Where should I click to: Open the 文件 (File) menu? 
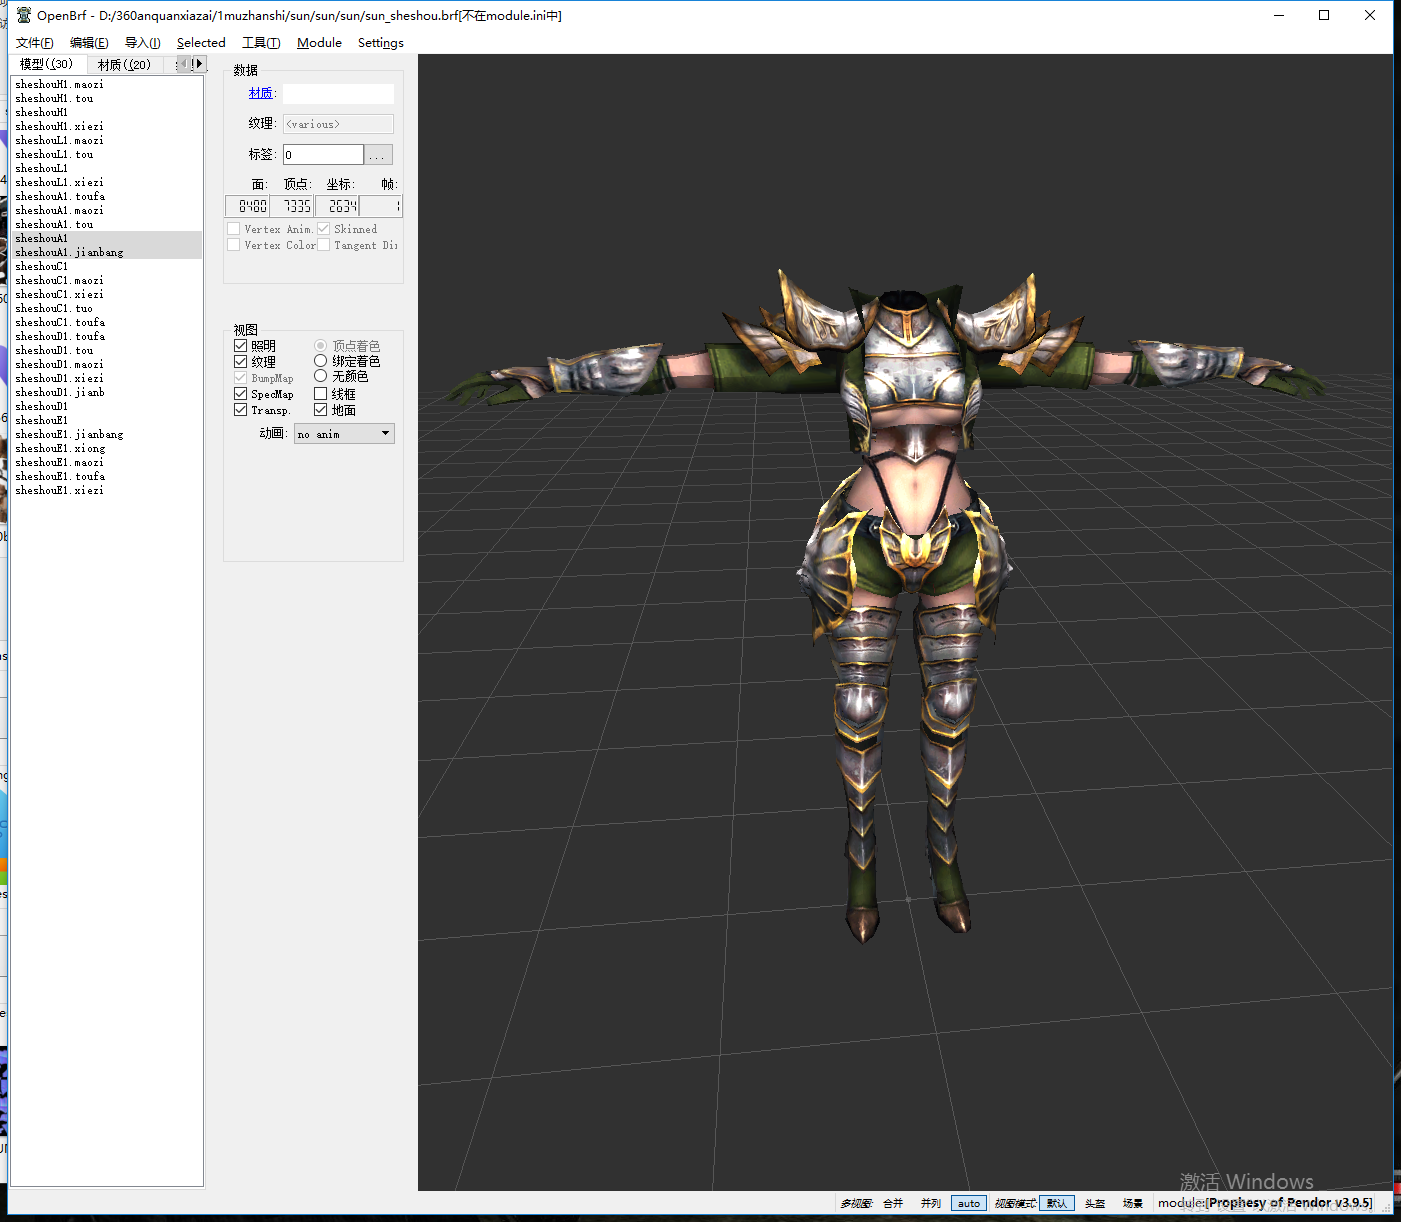coord(35,43)
